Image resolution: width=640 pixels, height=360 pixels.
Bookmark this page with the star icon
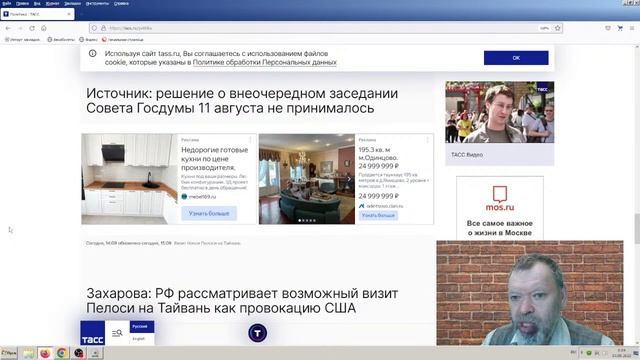point(558,28)
